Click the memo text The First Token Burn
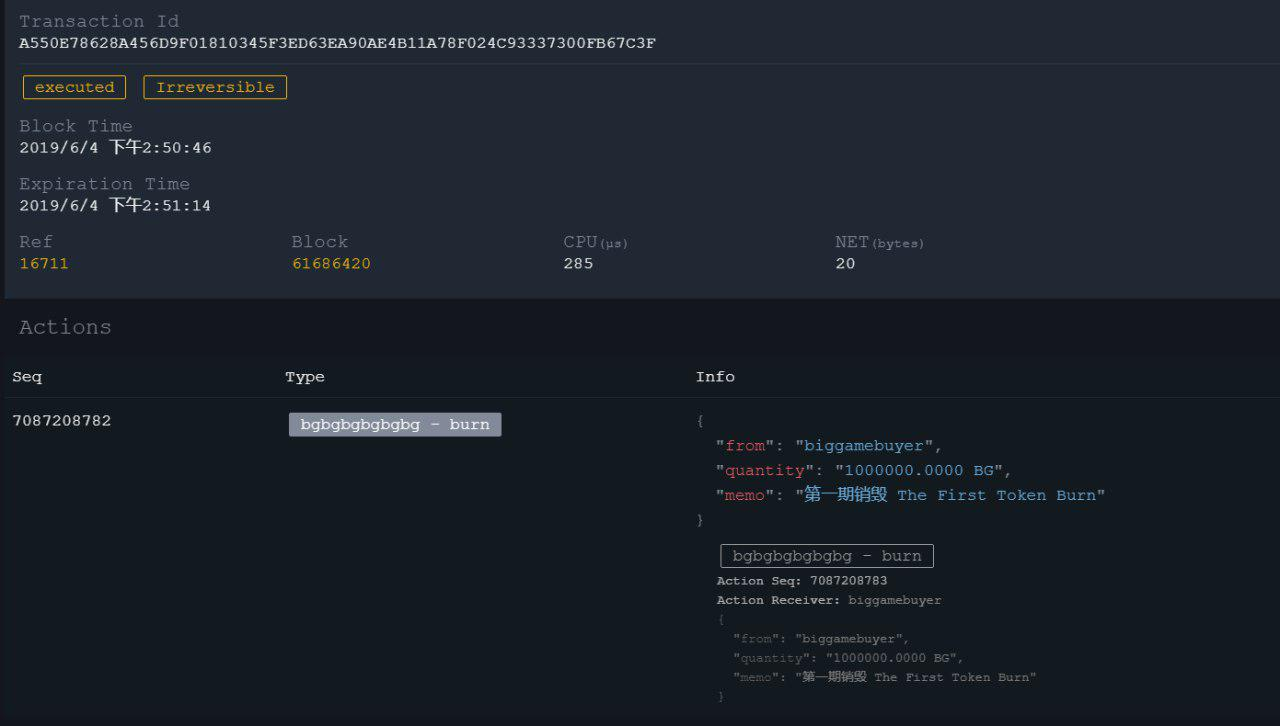This screenshot has height=726, width=1280. tap(1001, 495)
